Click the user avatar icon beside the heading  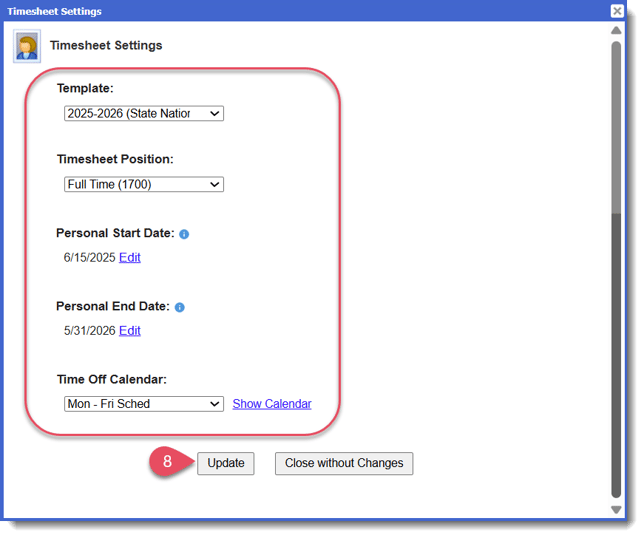tap(27, 46)
